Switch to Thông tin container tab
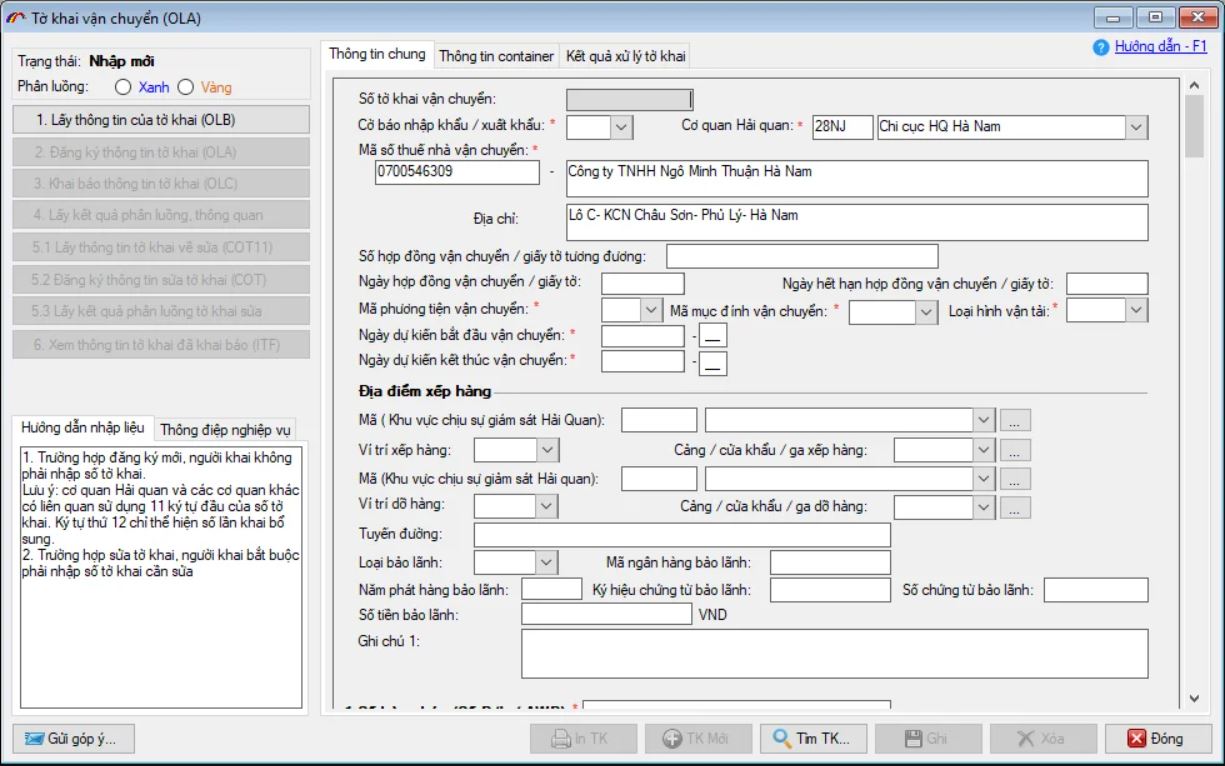The image size is (1225, 766). pos(496,56)
